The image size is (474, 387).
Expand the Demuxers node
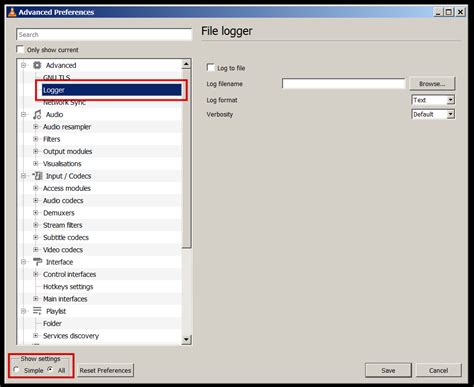click(36, 213)
